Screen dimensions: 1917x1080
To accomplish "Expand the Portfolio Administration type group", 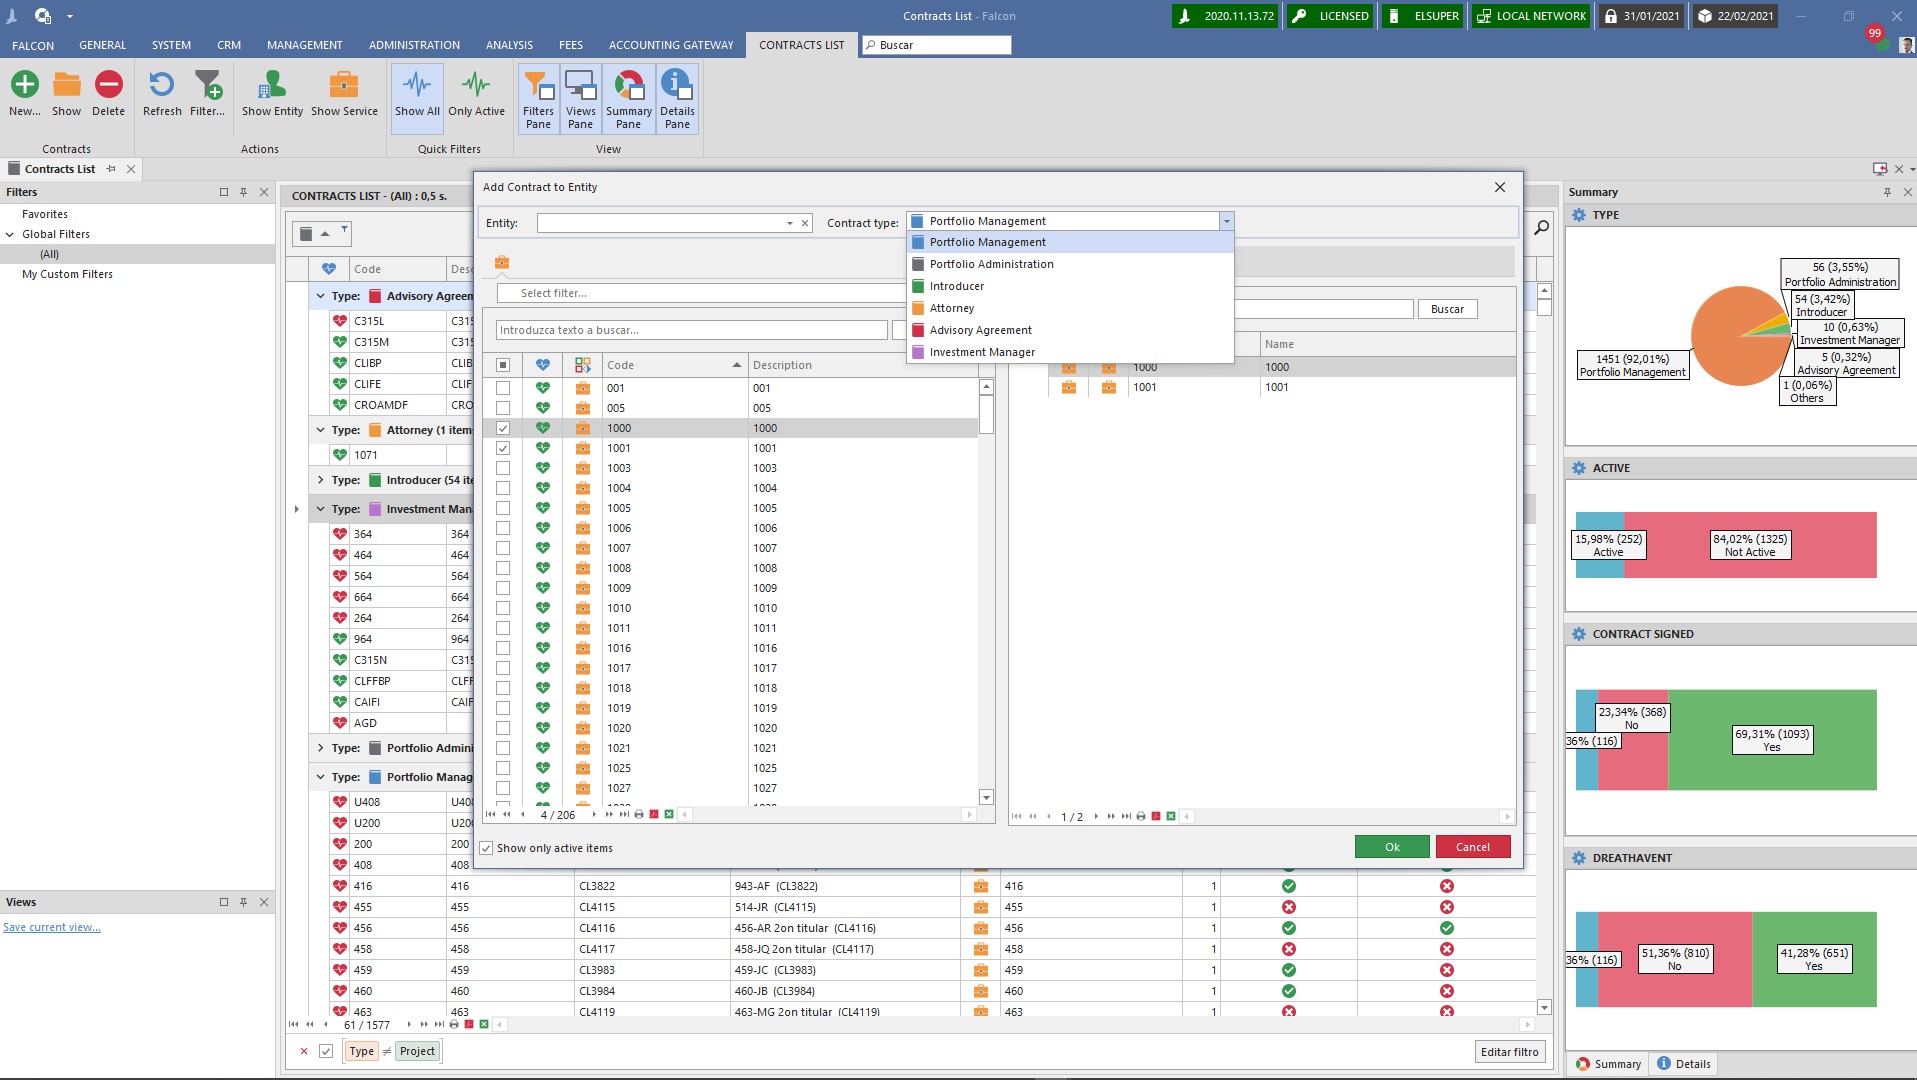I will point(320,748).
